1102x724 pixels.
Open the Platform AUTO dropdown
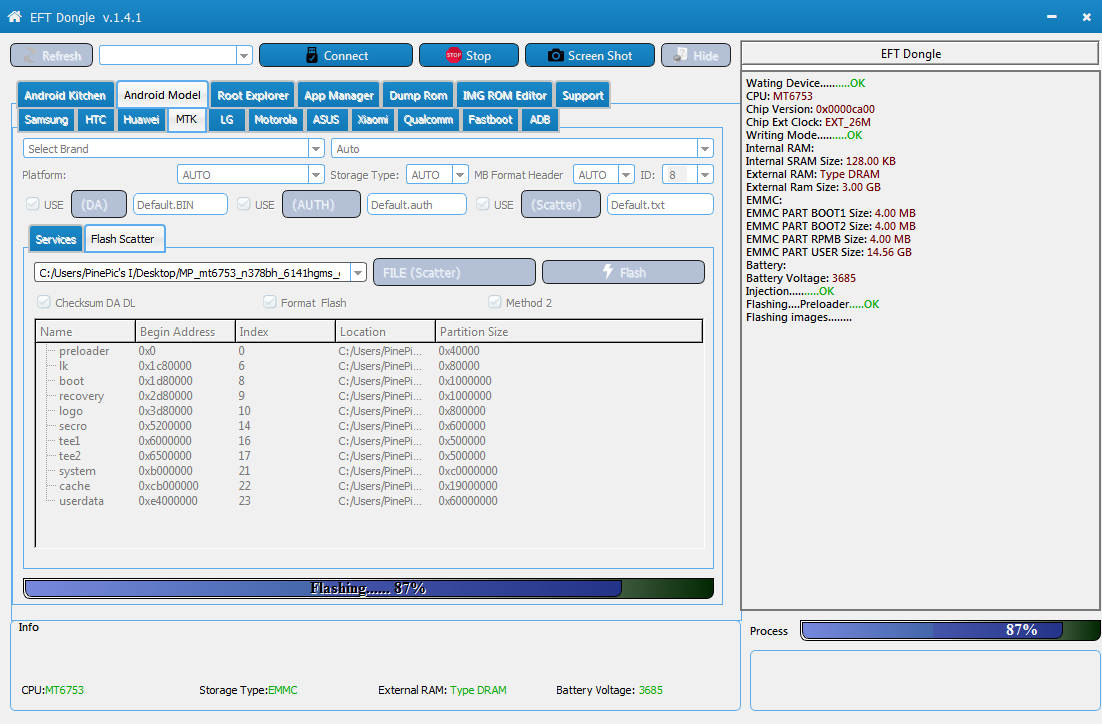316,174
